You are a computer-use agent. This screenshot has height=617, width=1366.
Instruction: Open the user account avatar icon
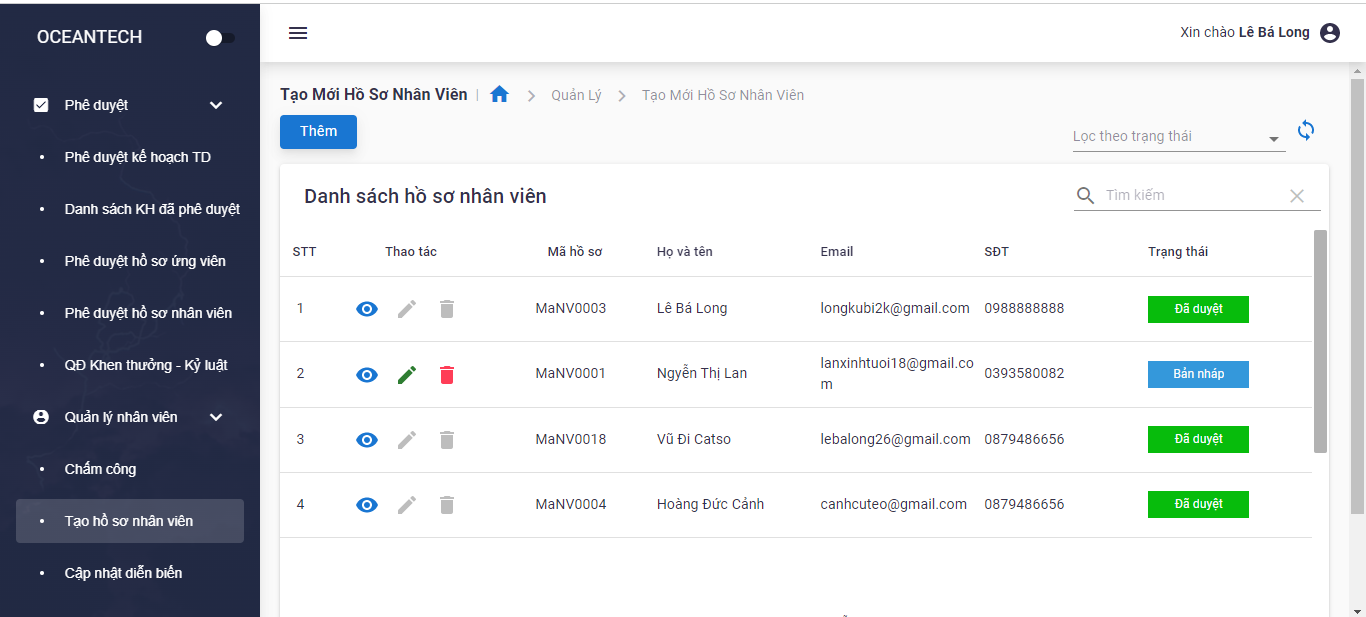1330,33
